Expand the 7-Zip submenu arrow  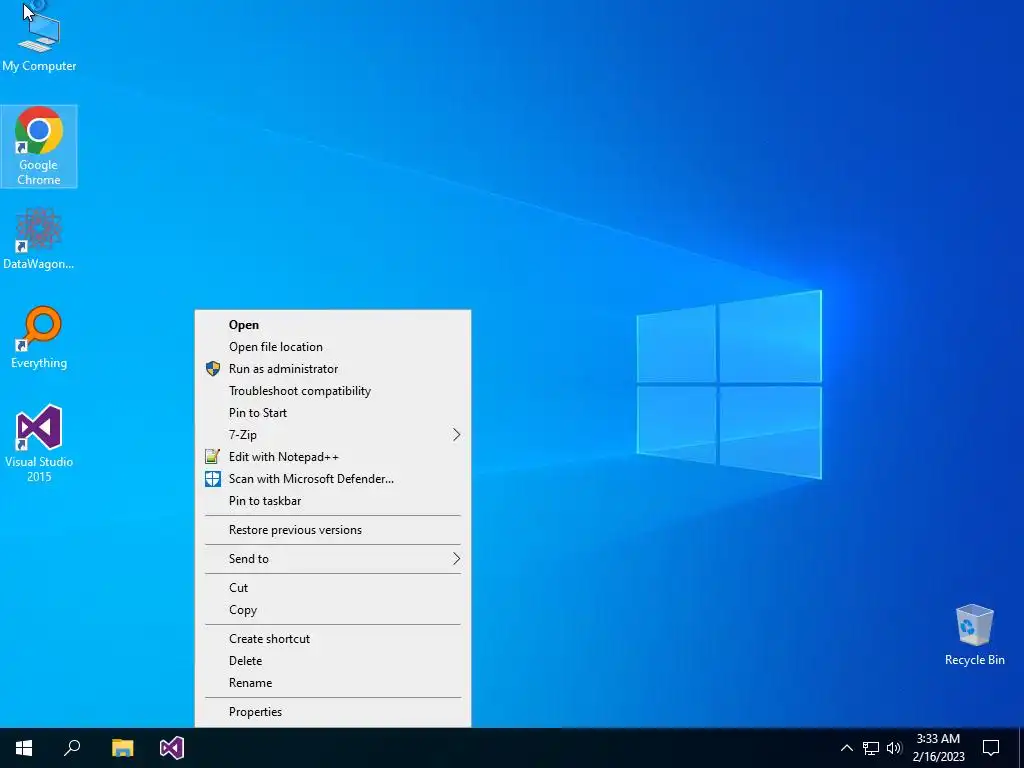tap(456, 435)
